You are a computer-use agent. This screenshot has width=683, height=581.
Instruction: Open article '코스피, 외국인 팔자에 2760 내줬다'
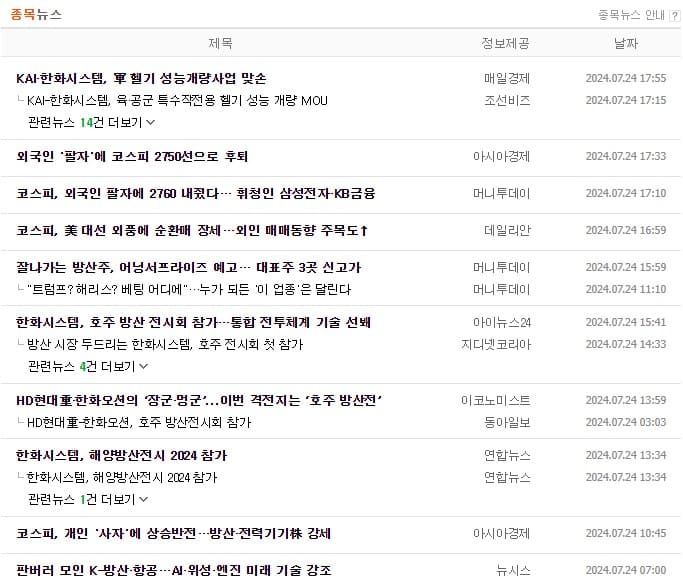(196, 193)
